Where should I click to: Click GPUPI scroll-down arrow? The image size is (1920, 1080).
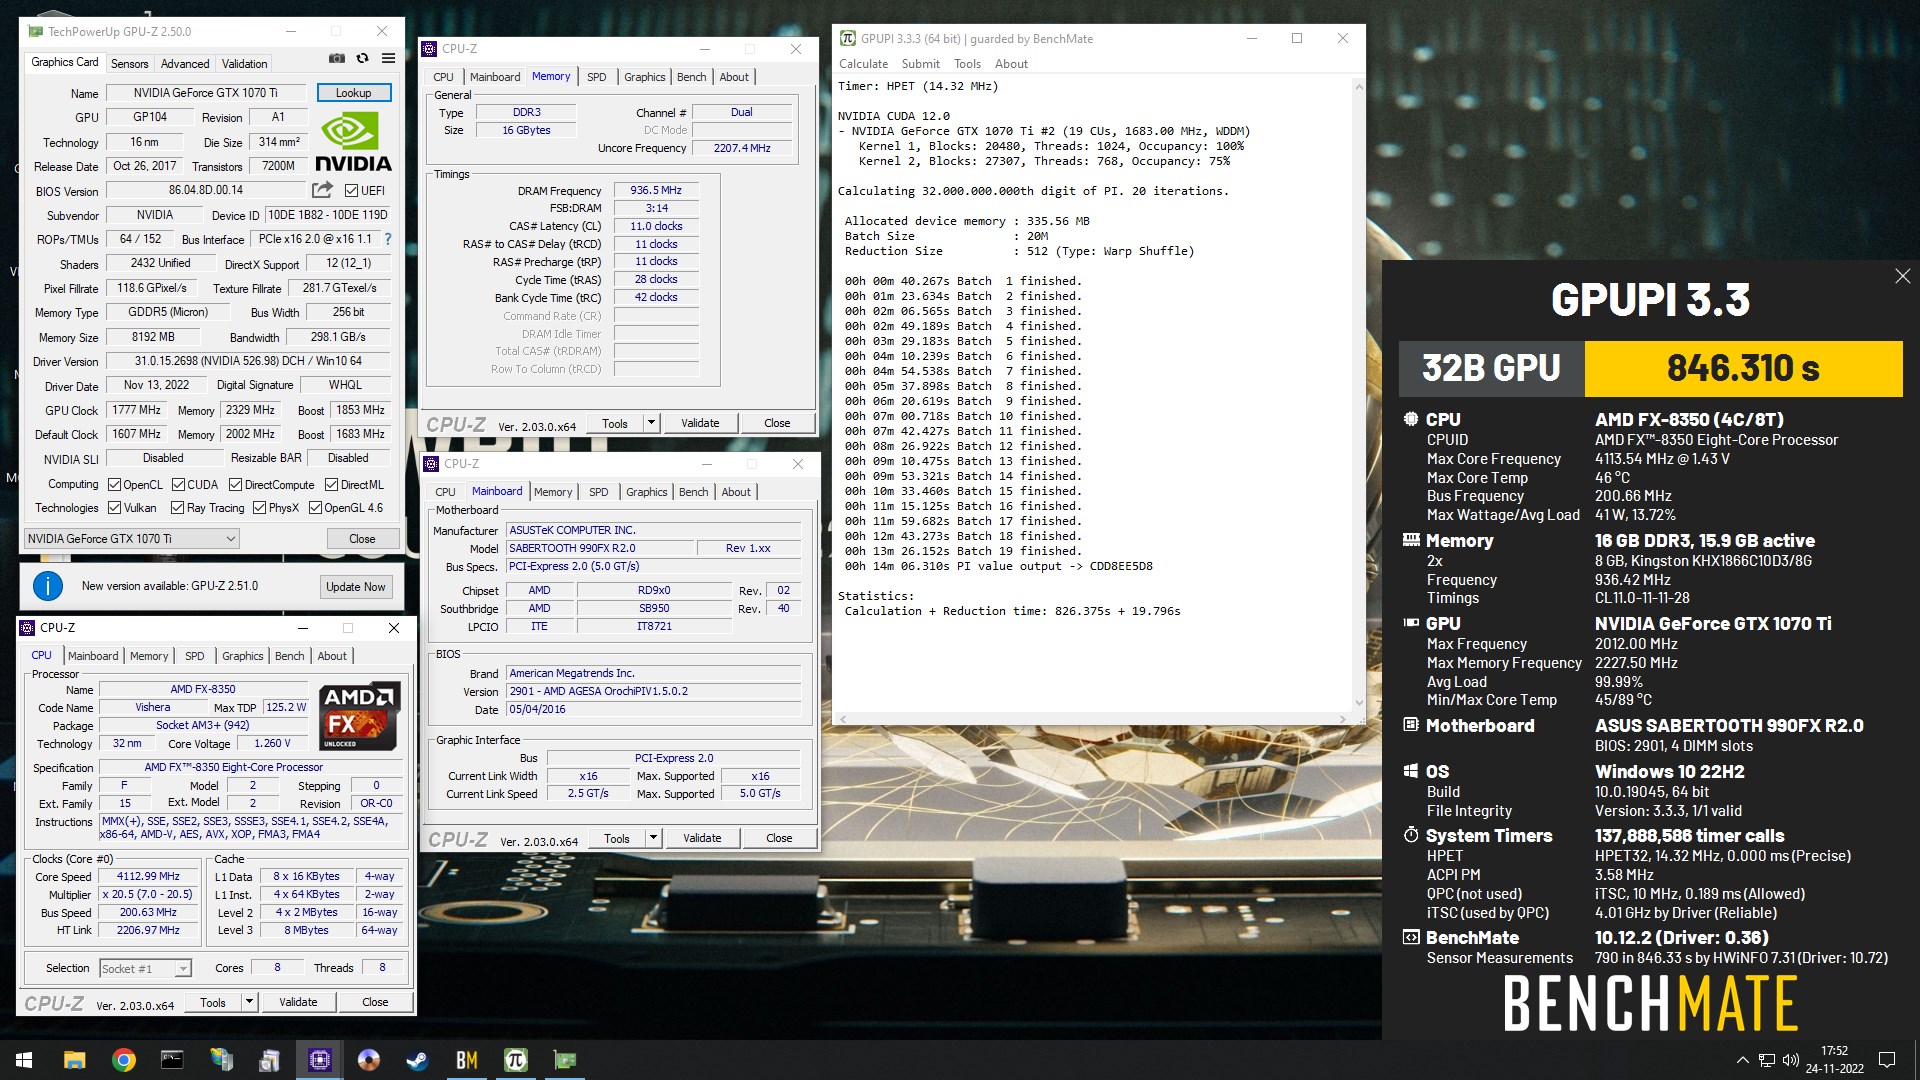pos(1358,703)
